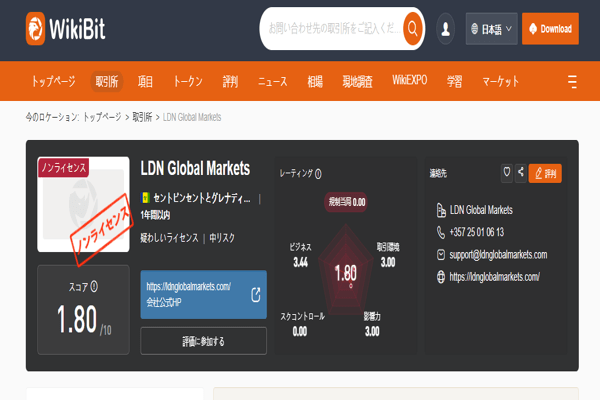The height and width of the screenshot is (400, 600).
Task: Click the external link icon on the blue HP card
Action: [x=256, y=294]
